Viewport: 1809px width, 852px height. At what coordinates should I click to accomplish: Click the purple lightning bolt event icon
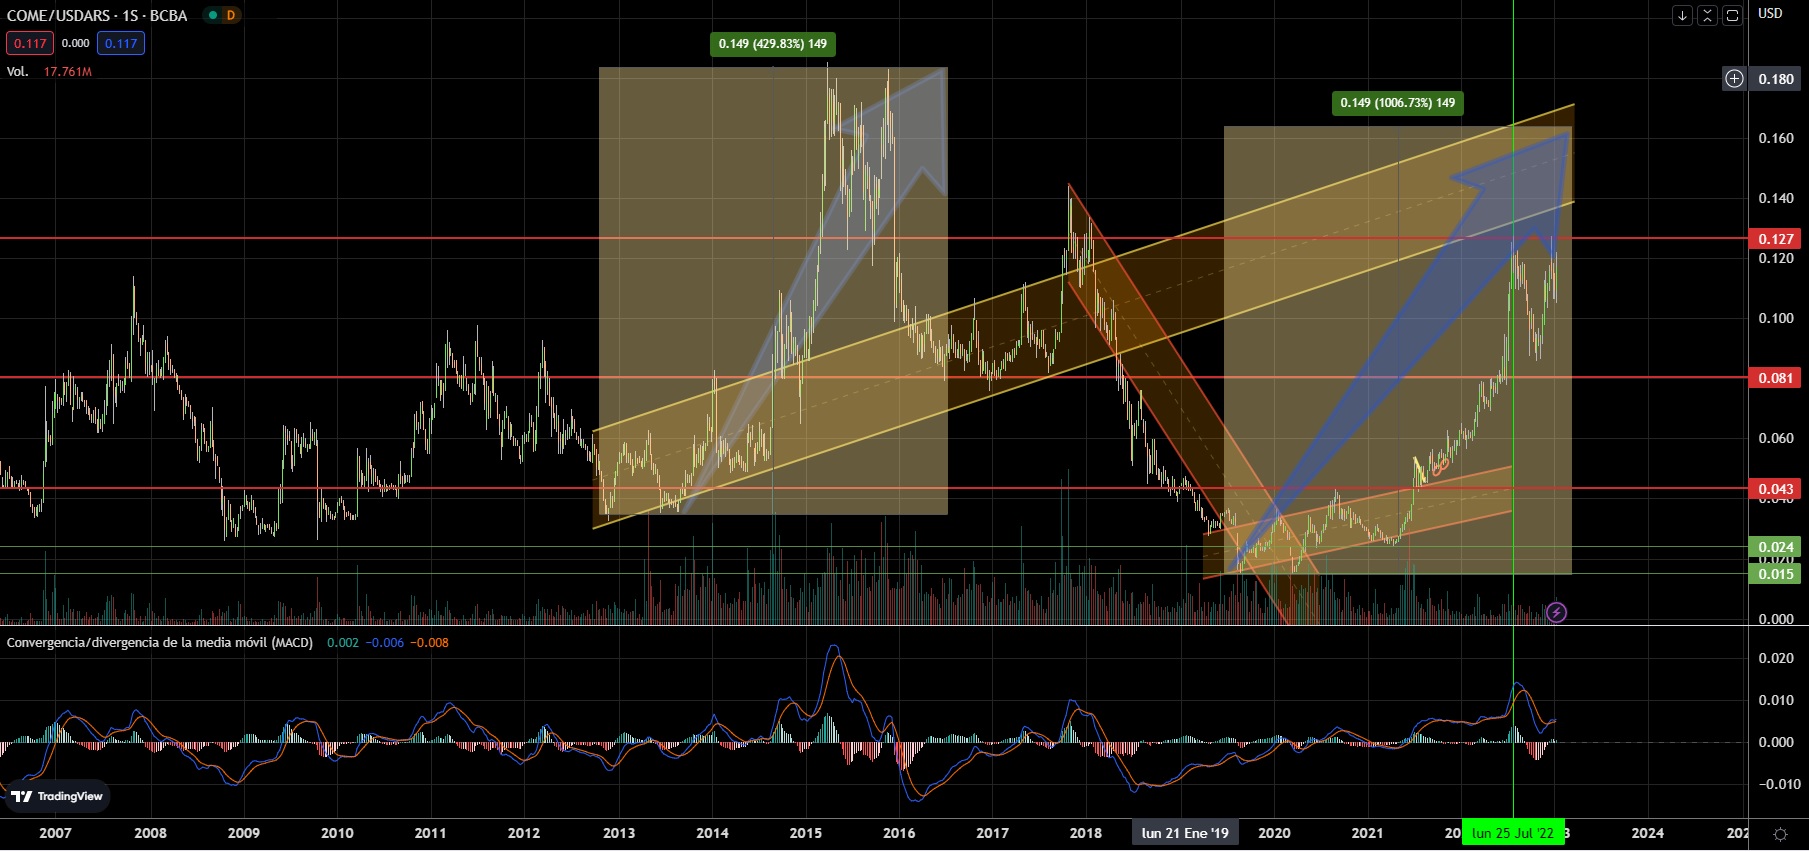coord(1556,612)
